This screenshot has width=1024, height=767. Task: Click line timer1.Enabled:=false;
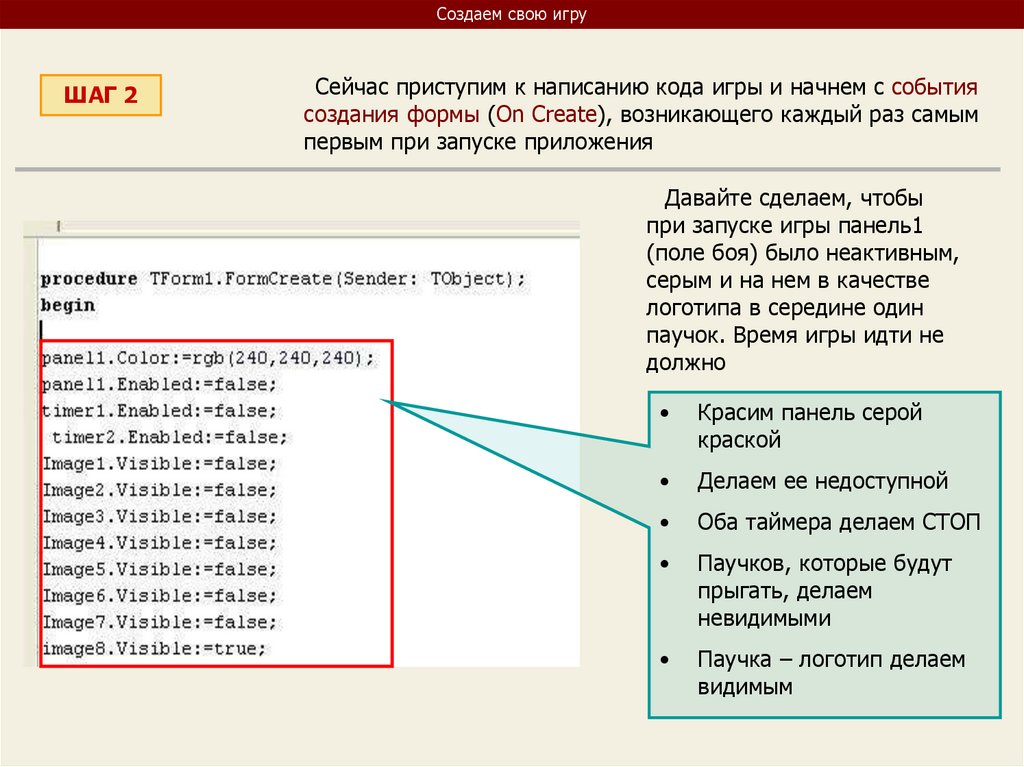point(159,411)
